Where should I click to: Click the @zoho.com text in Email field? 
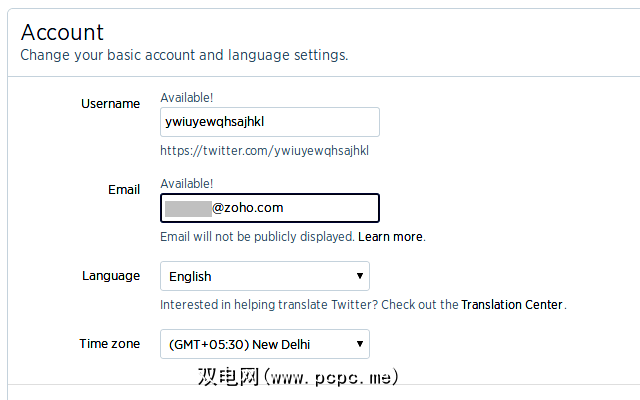point(248,208)
